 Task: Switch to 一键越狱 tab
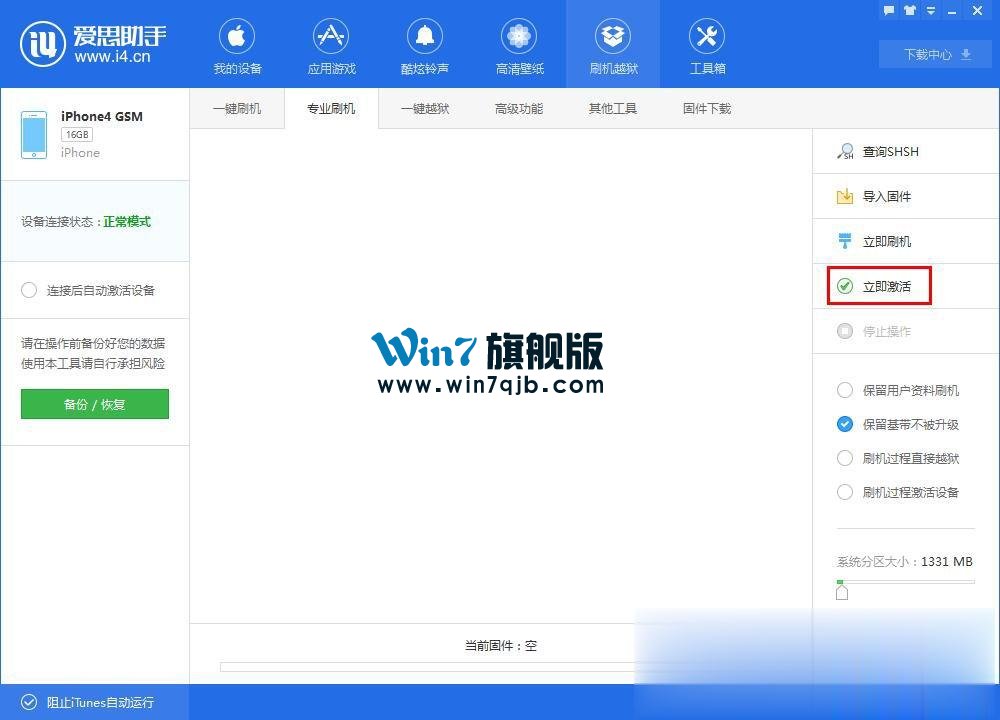(425, 108)
